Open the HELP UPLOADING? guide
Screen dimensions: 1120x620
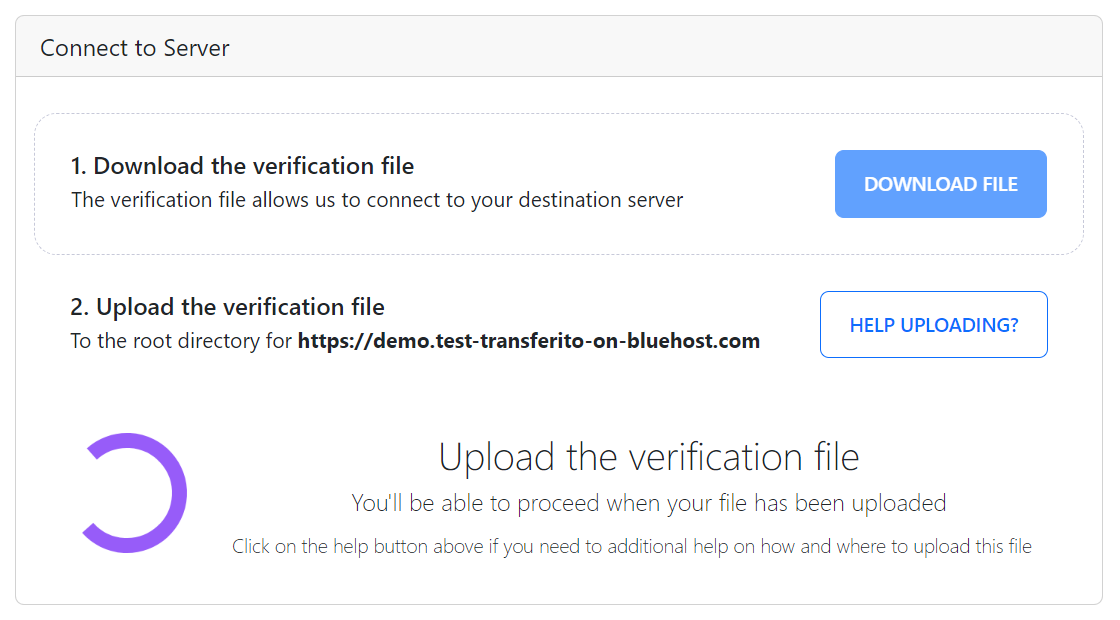(x=934, y=324)
